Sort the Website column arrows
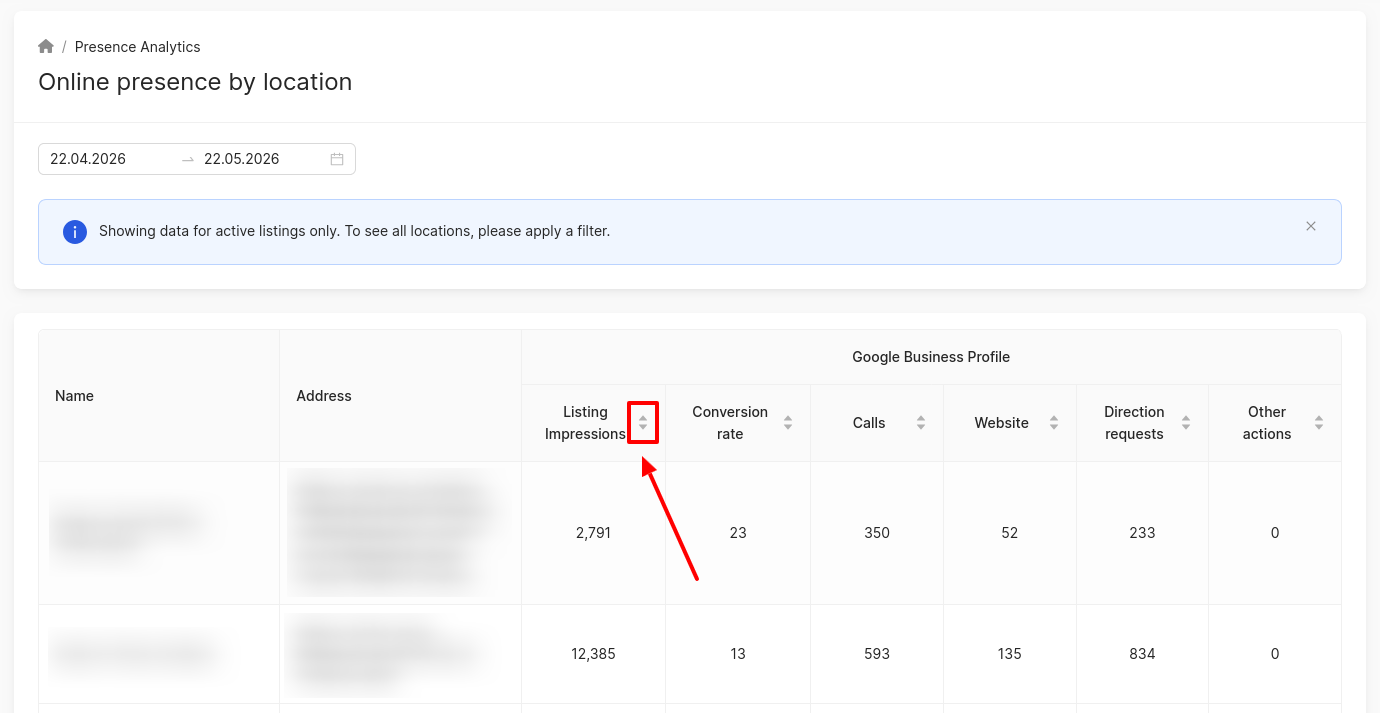Screen dimensions: 1380x713 [x=1054, y=423]
